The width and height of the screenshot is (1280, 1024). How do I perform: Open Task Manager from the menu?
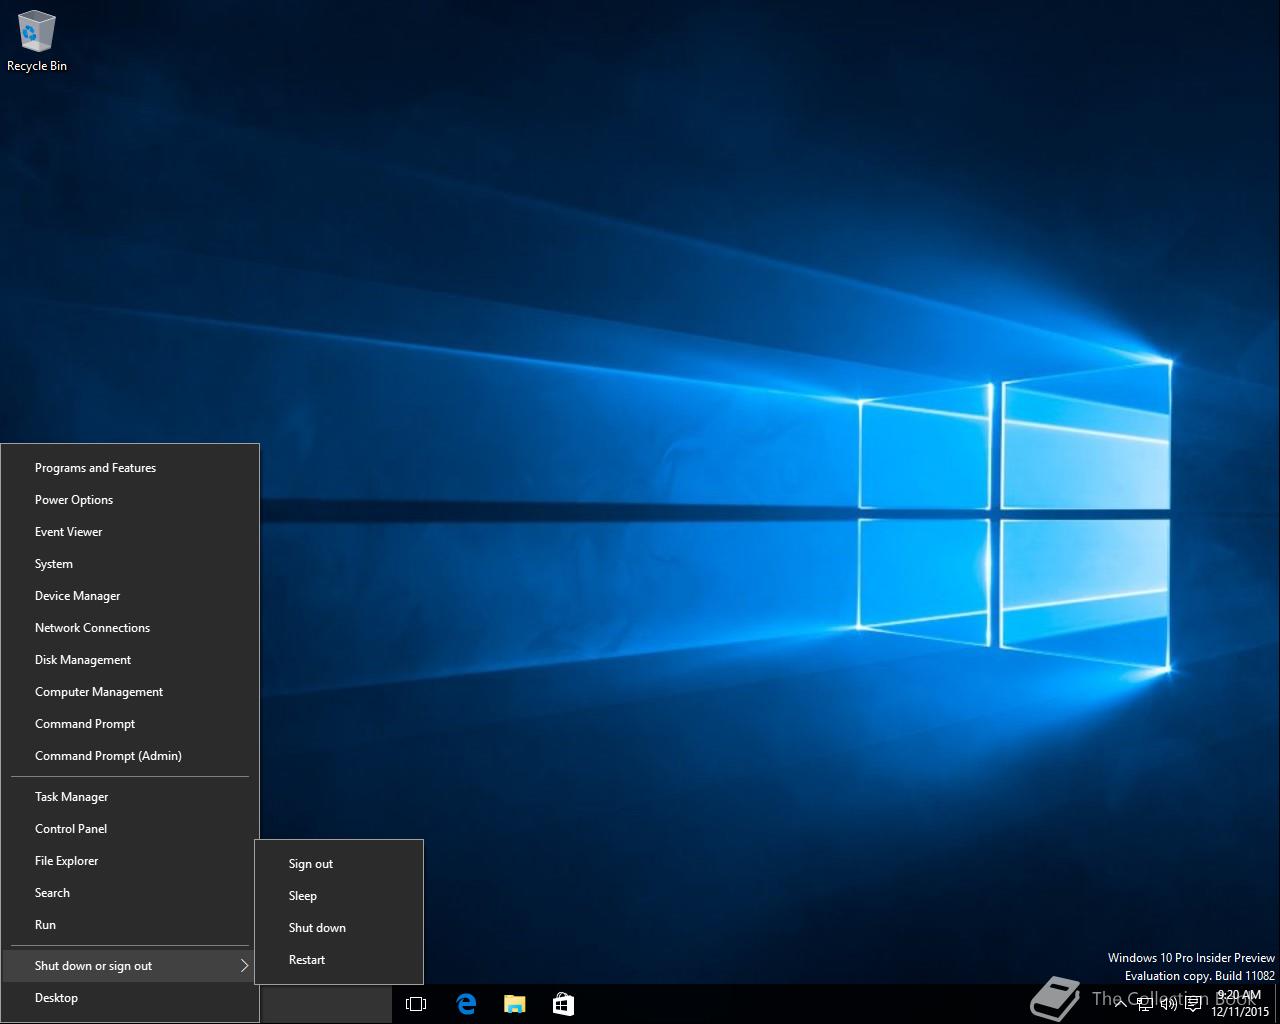[130, 797]
